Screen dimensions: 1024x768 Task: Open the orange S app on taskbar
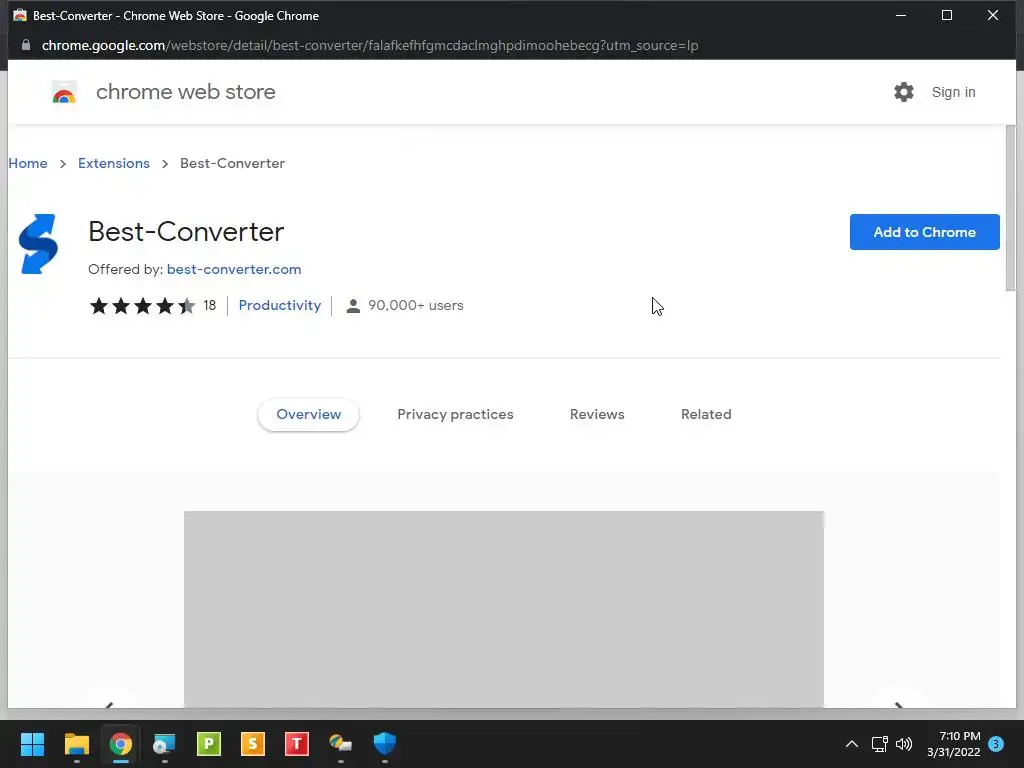tap(253, 744)
